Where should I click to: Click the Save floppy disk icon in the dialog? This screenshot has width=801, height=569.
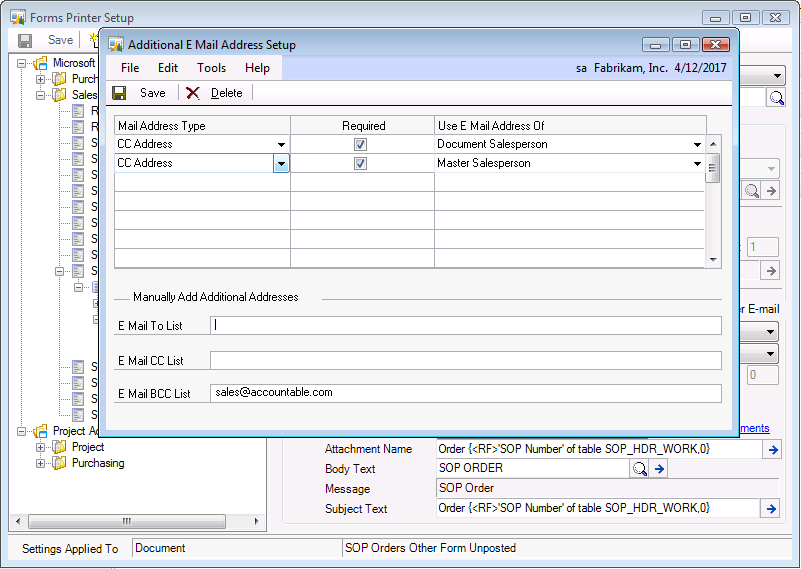click(x=119, y=93)
